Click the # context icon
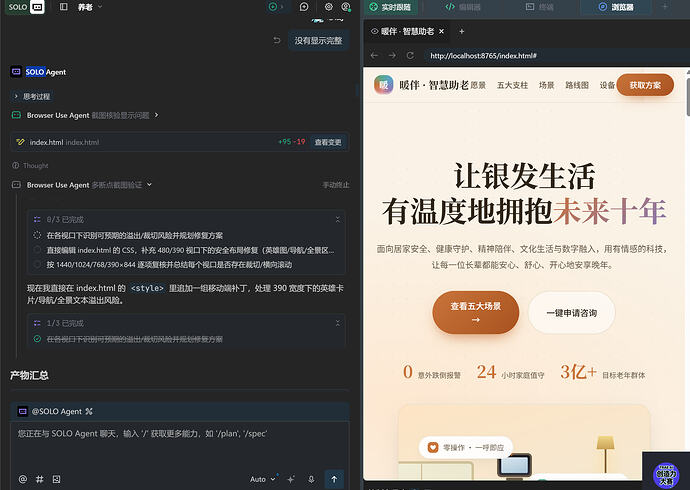The width and height of the screenshot is (690, 490). pyautogui.click(x=40, y=479)
